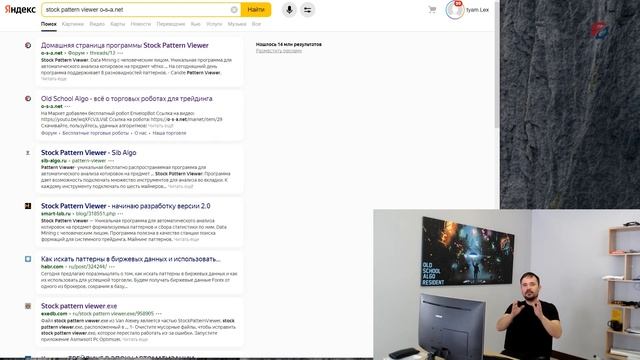Open the user profile avatar
This screenshot has width=640, height=360.
coord(454,10)
